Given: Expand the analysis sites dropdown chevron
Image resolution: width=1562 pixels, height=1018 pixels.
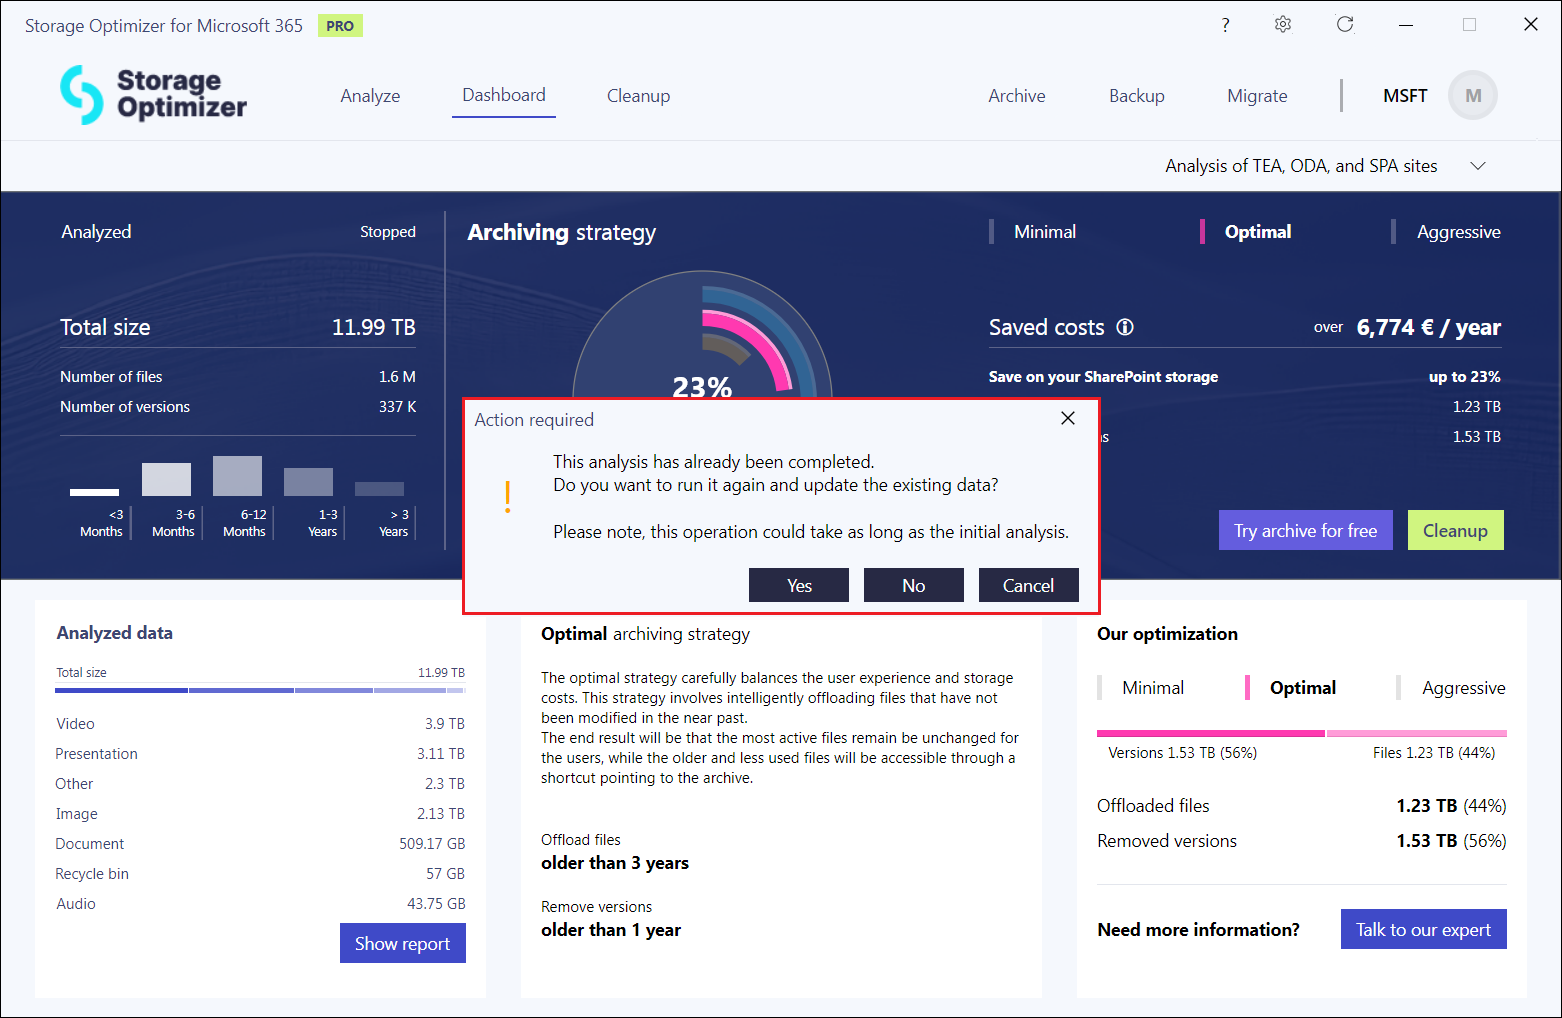Looking at the screenshot, I should (1478, 166).
